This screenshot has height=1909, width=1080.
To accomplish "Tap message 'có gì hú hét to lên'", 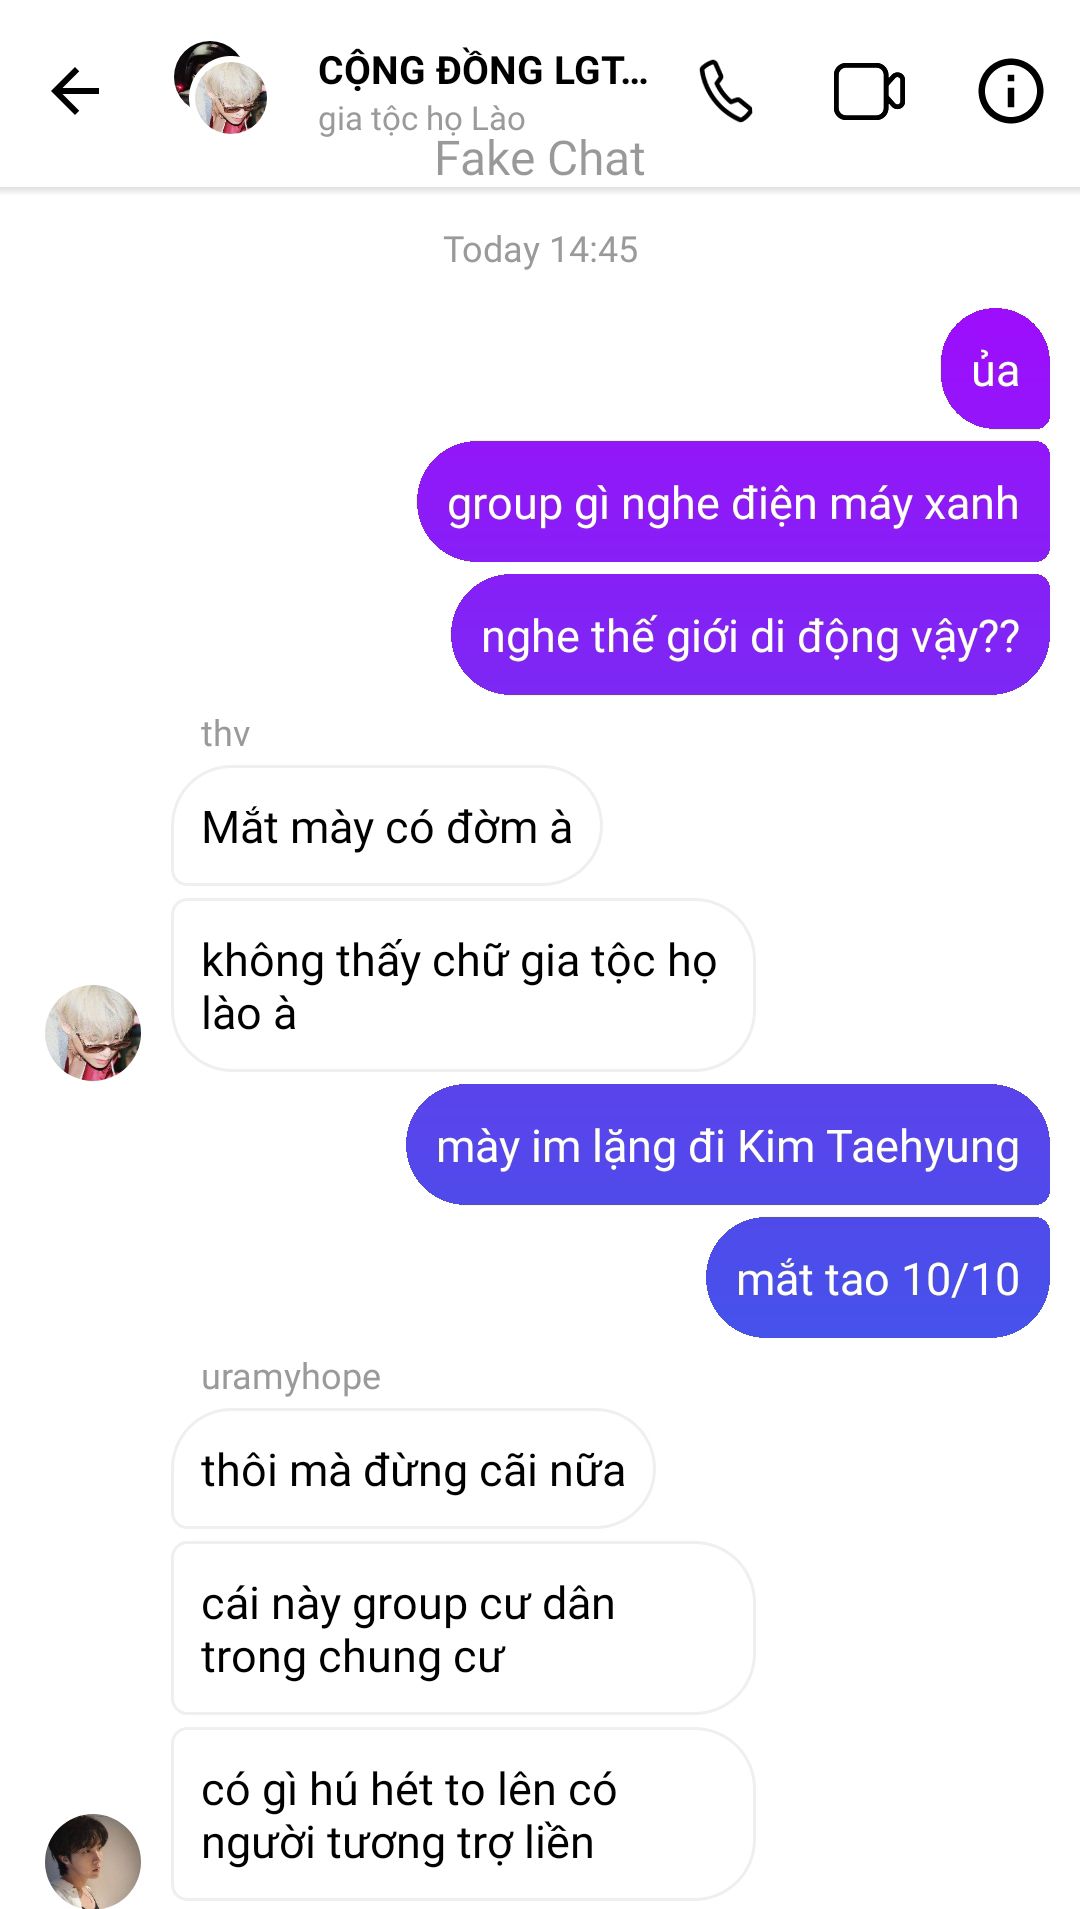I will [463, 1814].
